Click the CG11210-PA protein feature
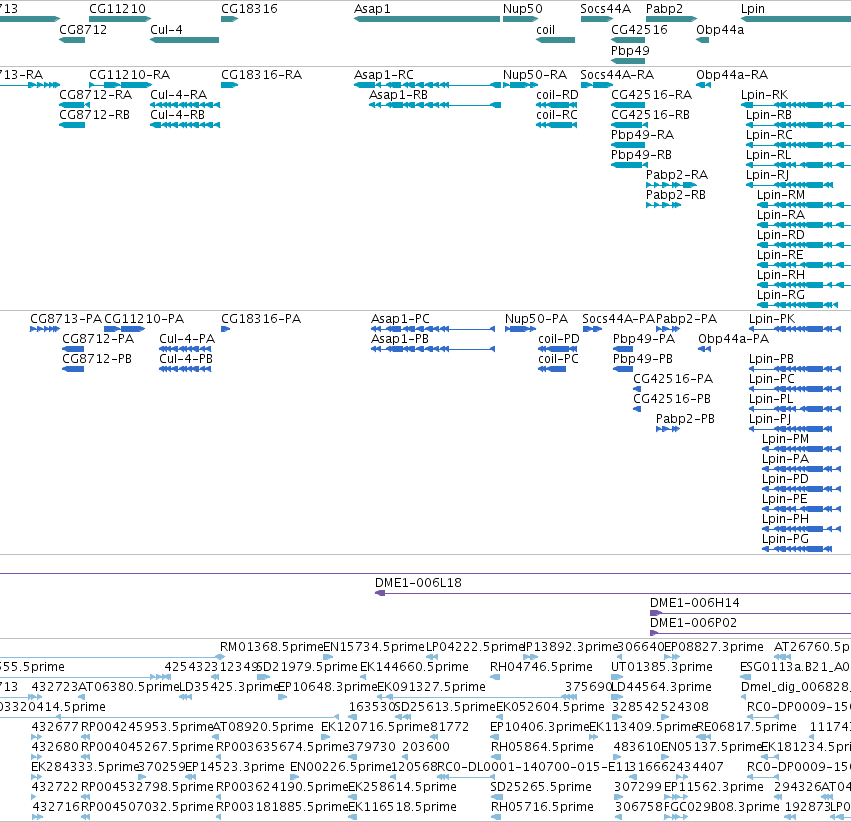 click(124, 329)
